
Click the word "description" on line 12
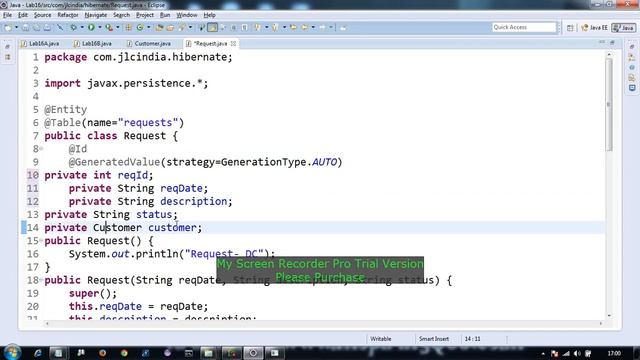click(193, 201)
